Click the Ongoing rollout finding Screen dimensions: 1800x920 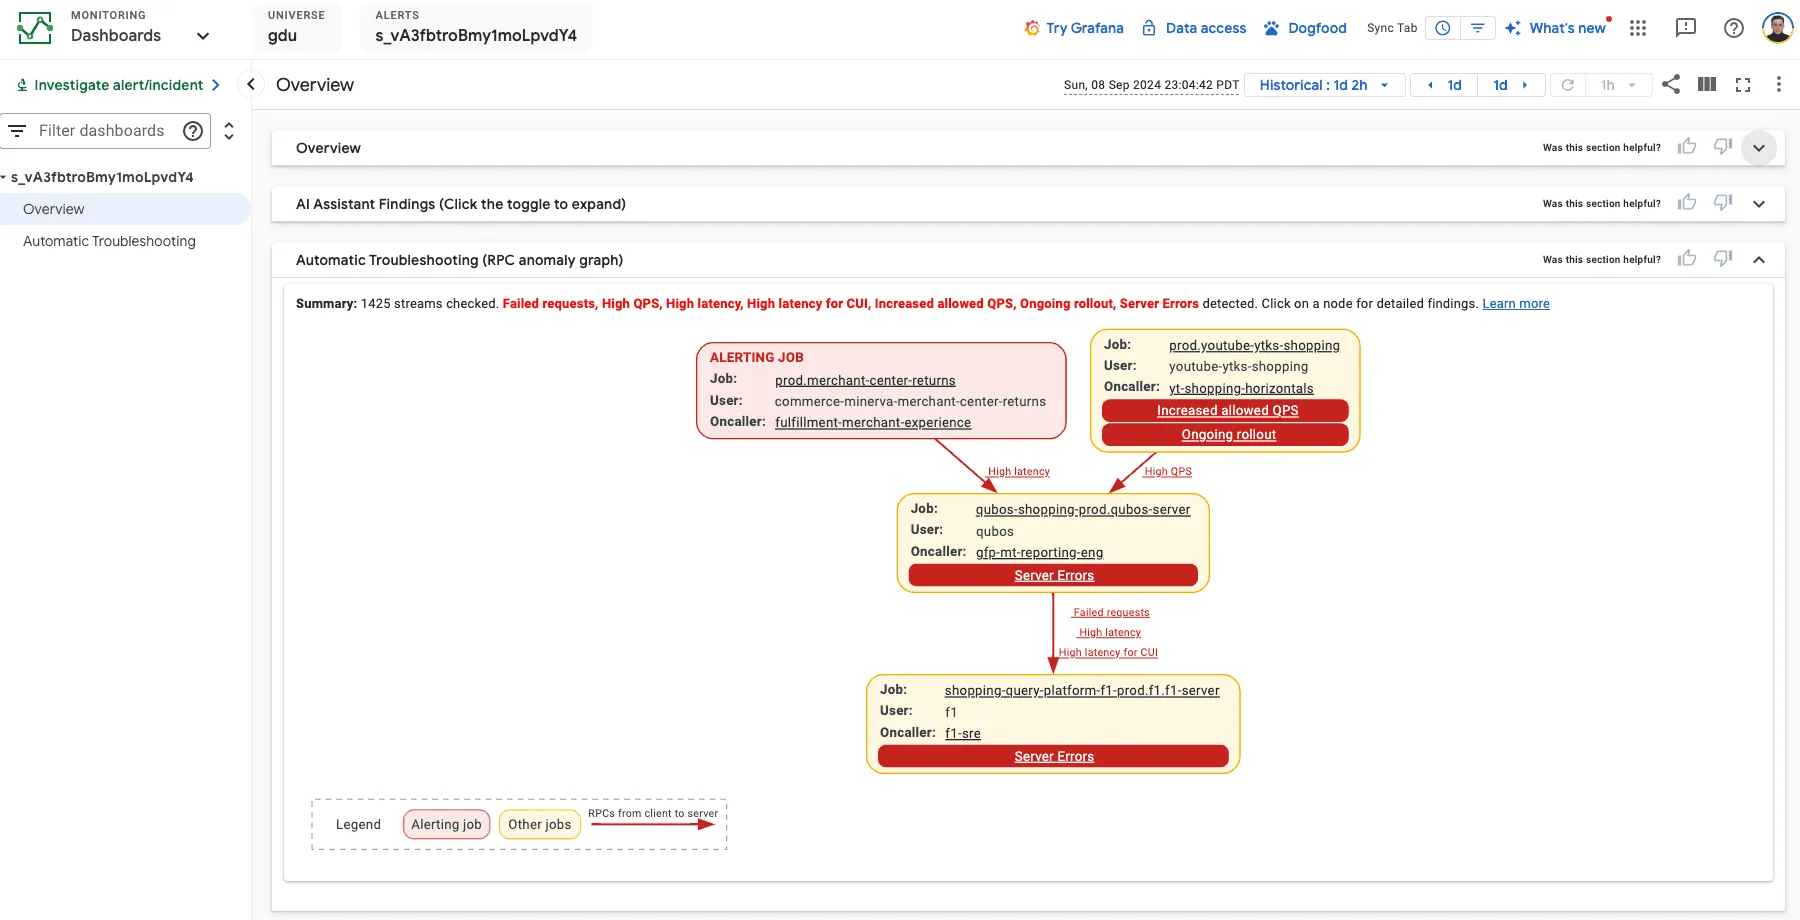(1226, 435)
